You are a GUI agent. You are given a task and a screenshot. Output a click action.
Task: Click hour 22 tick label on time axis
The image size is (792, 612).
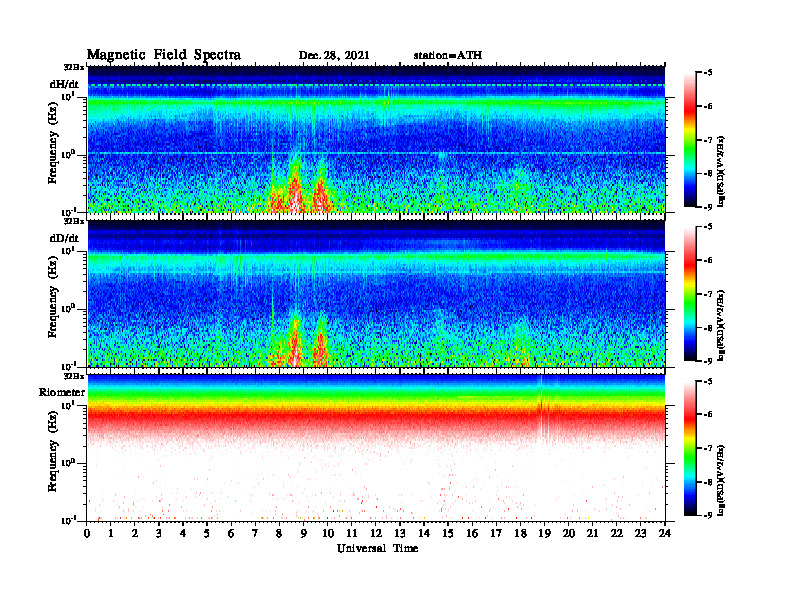[x=617, y=533]
